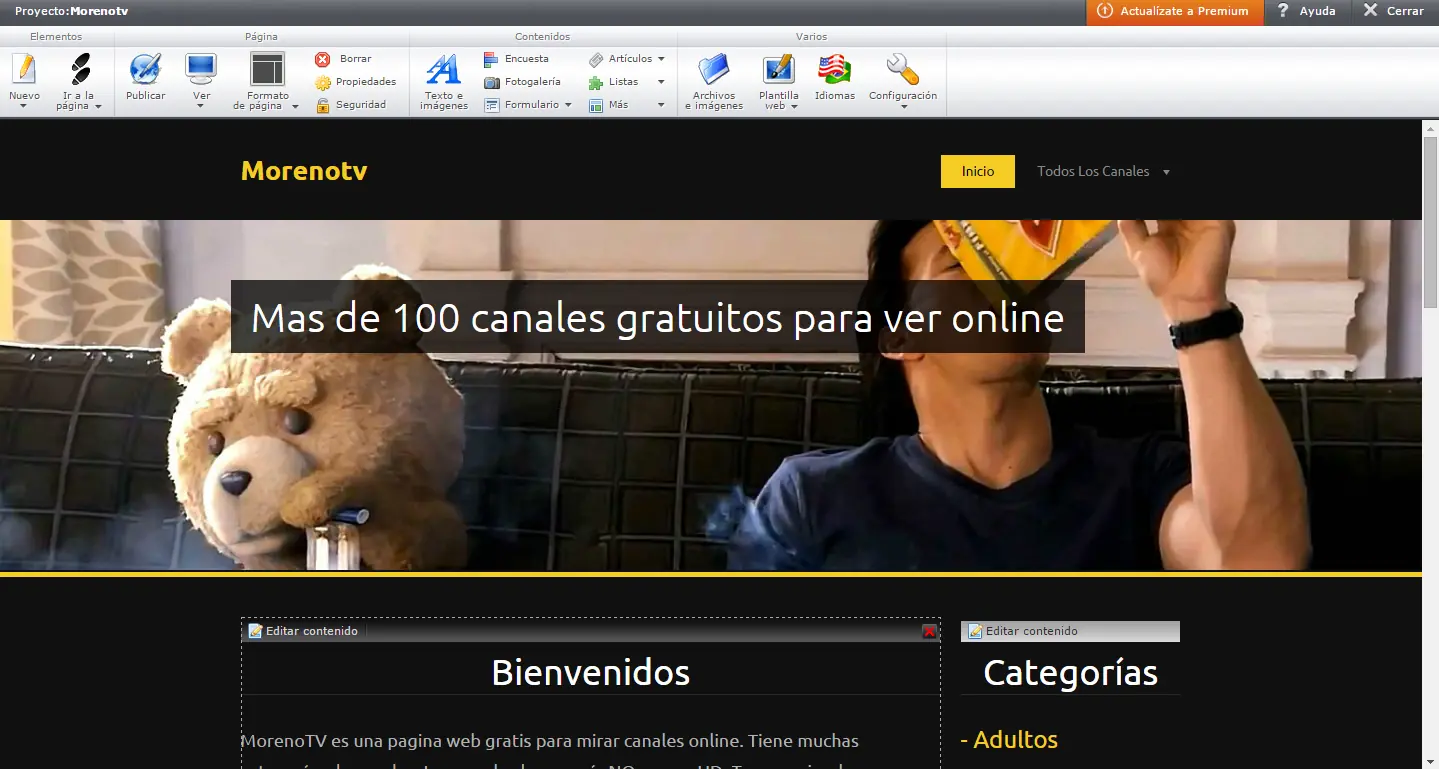
Task: Click the Proyecto:Morenotv title text
Action: tap(71, 11)
